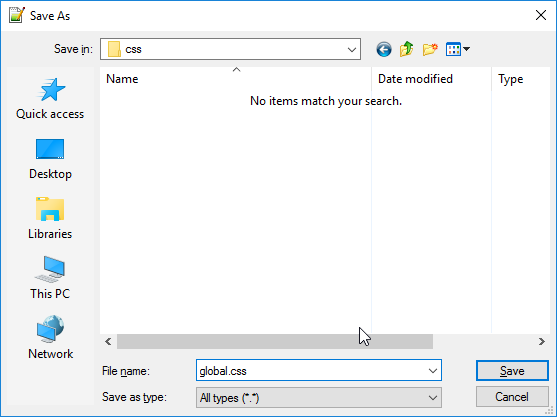Cancel the Save As dialog
The image size is (557, 417).
pyautogui.click(x=512, y=397)
